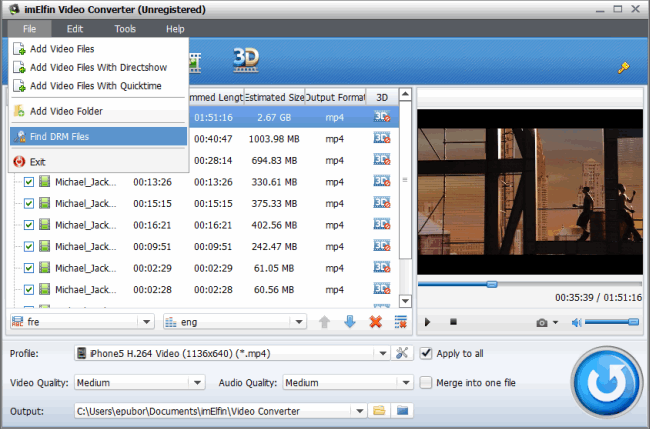
Task: Enable Merge into one file
Action: click(426, 383)
